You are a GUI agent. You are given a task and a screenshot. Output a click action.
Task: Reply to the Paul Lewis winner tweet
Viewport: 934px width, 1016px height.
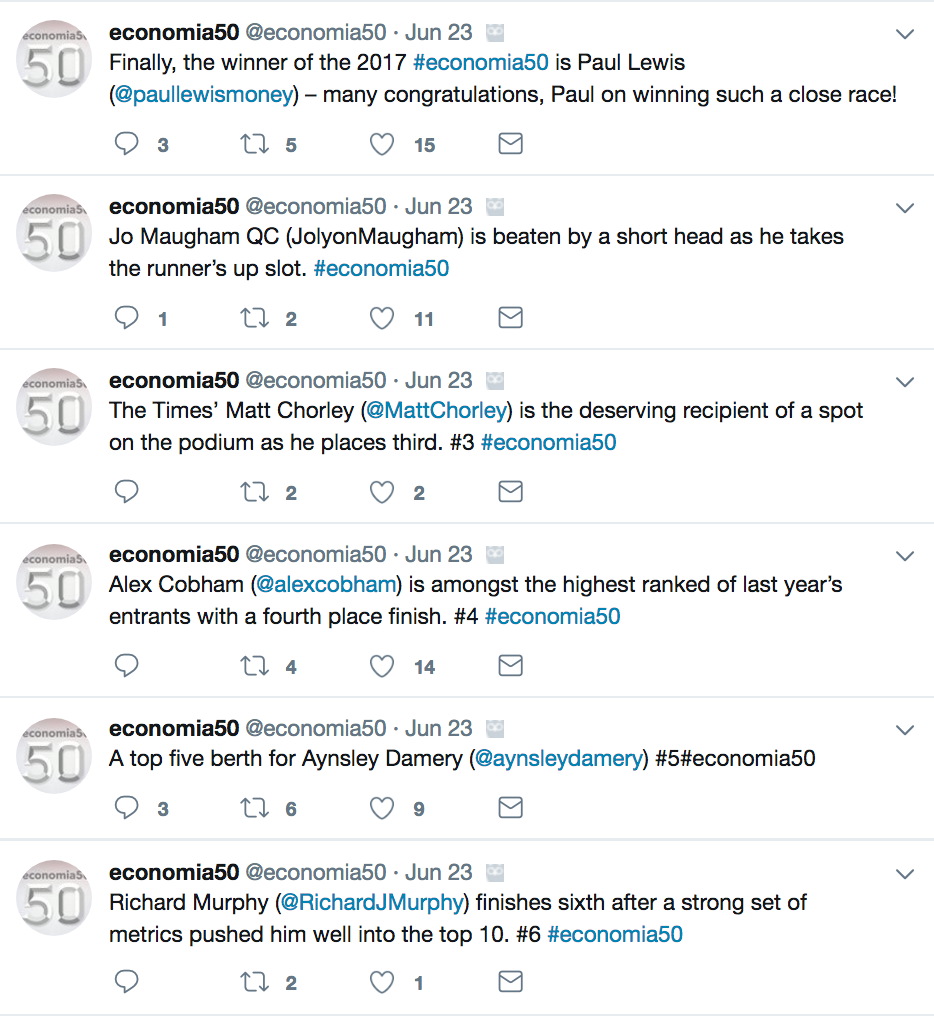click(x=127, y=145)
